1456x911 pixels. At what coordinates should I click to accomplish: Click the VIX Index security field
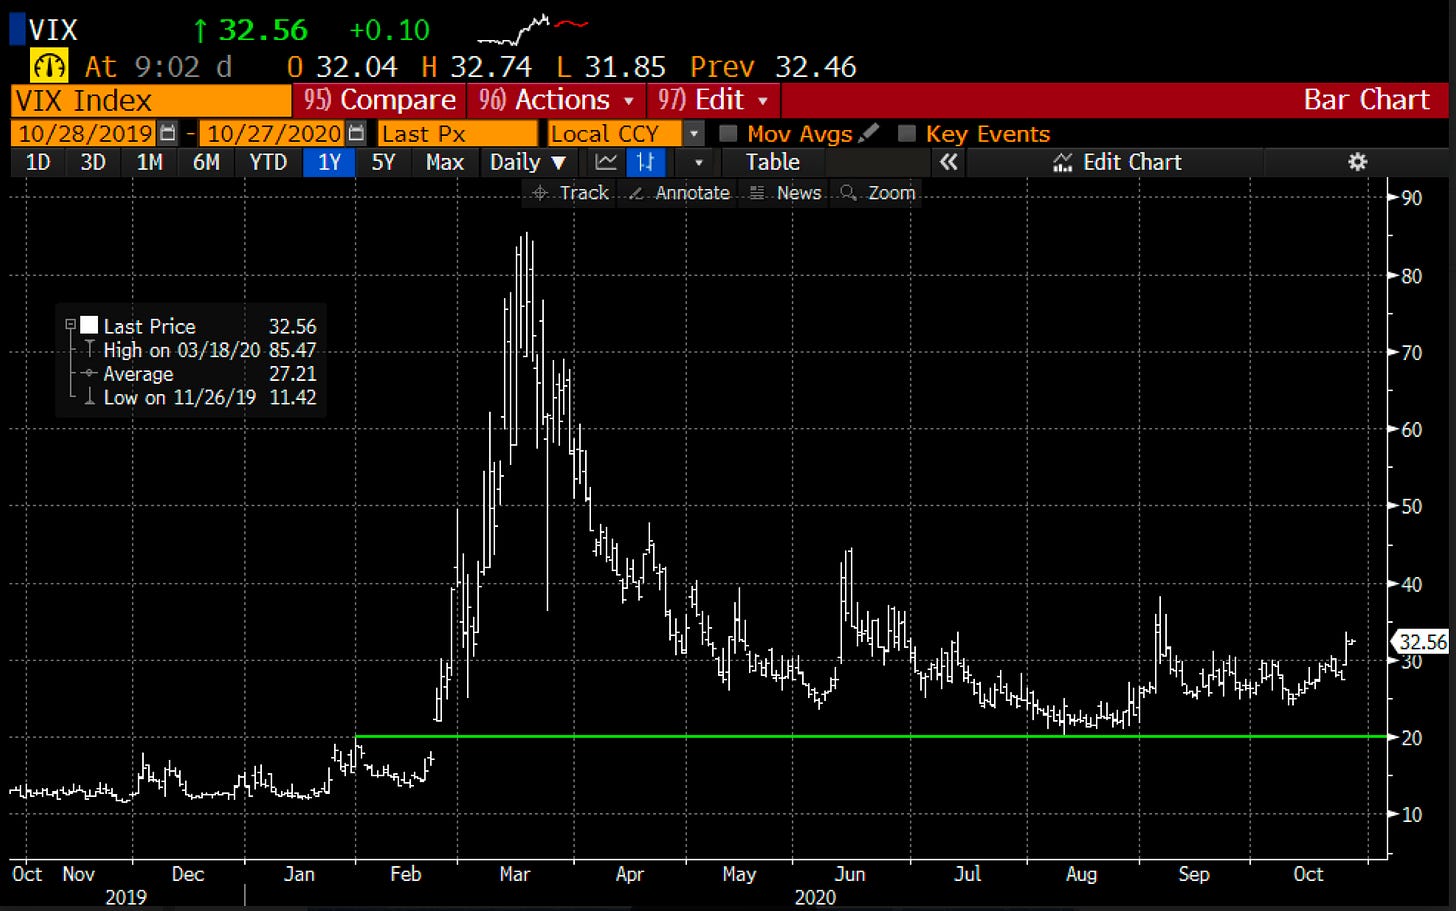(x=150, y=101)
